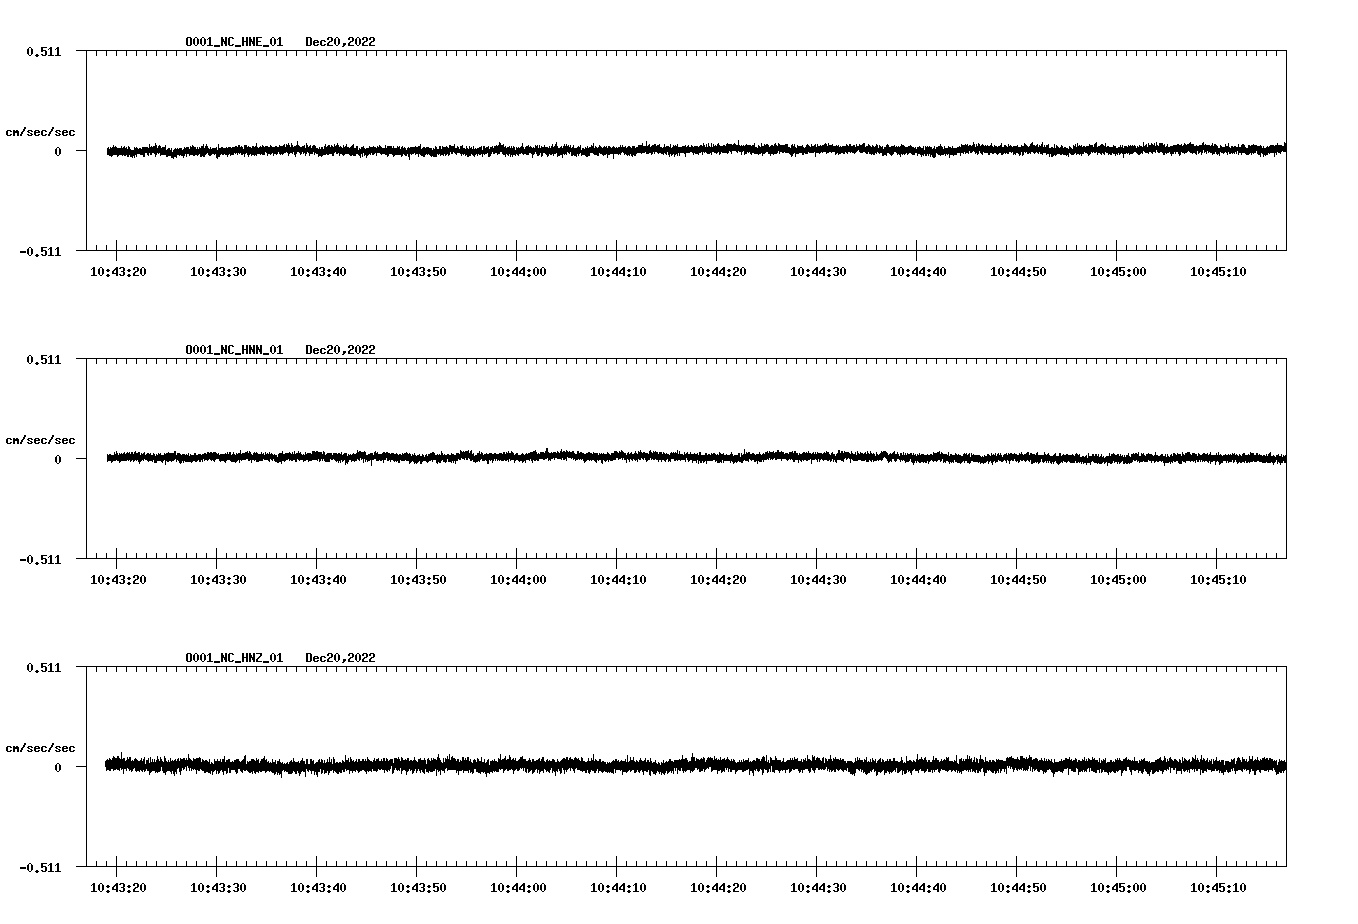1358x924 pixels.
Task: Click the O001_NC_HNN_01 channel label
Action: pyautogui.click(x=233, y=349)
